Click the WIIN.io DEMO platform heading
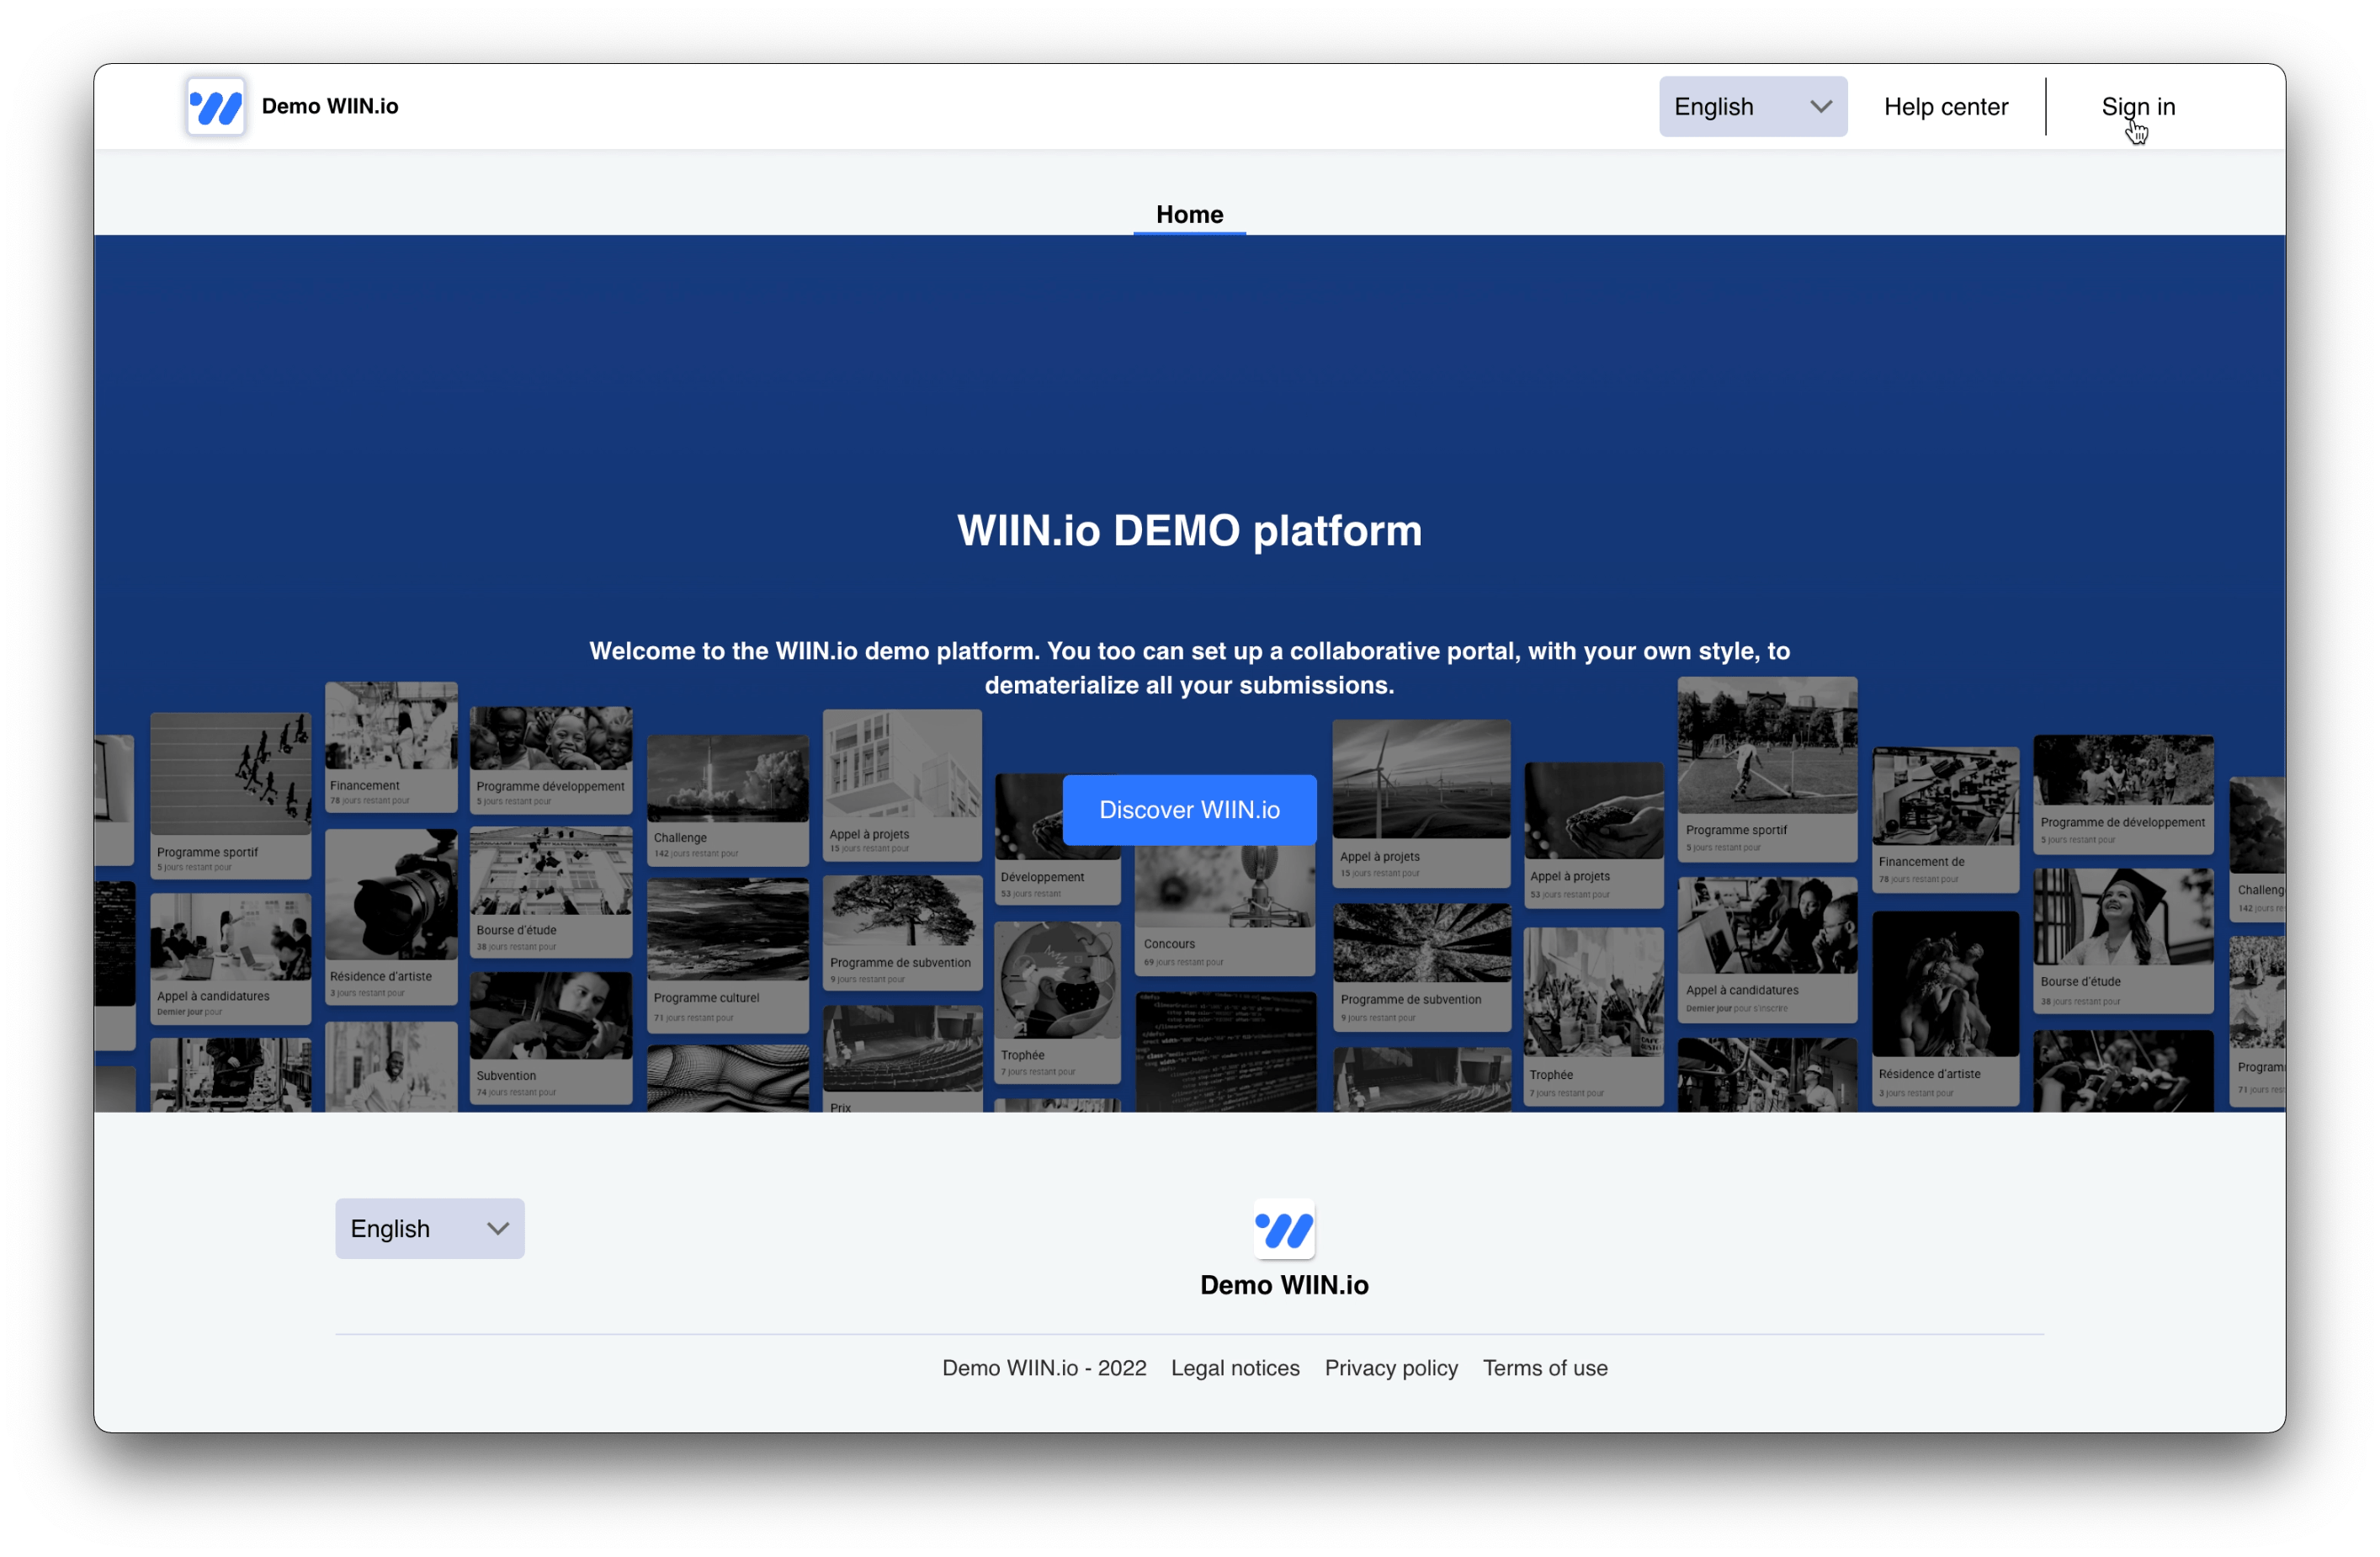This screenshot has width=2380, height=1557. point(1189,530)
